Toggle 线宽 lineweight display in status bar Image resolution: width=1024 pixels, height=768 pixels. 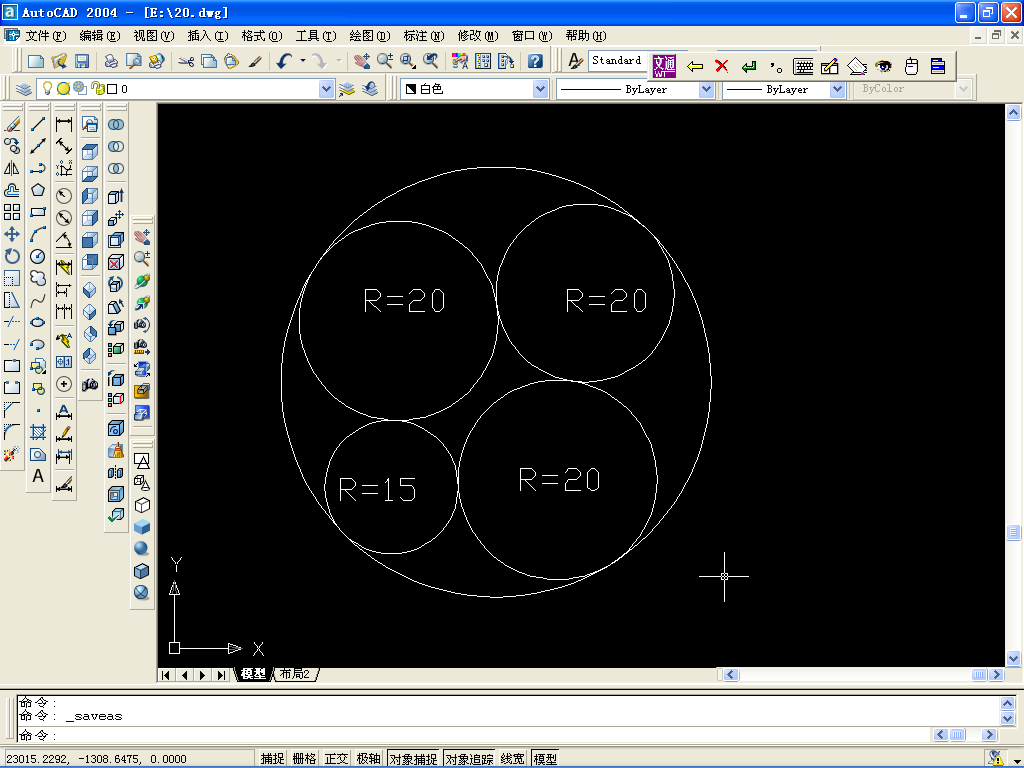point(513,758)
